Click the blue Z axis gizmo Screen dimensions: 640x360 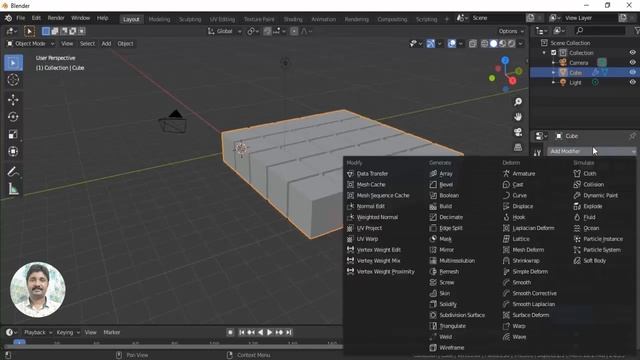click(x=505, y=60)
